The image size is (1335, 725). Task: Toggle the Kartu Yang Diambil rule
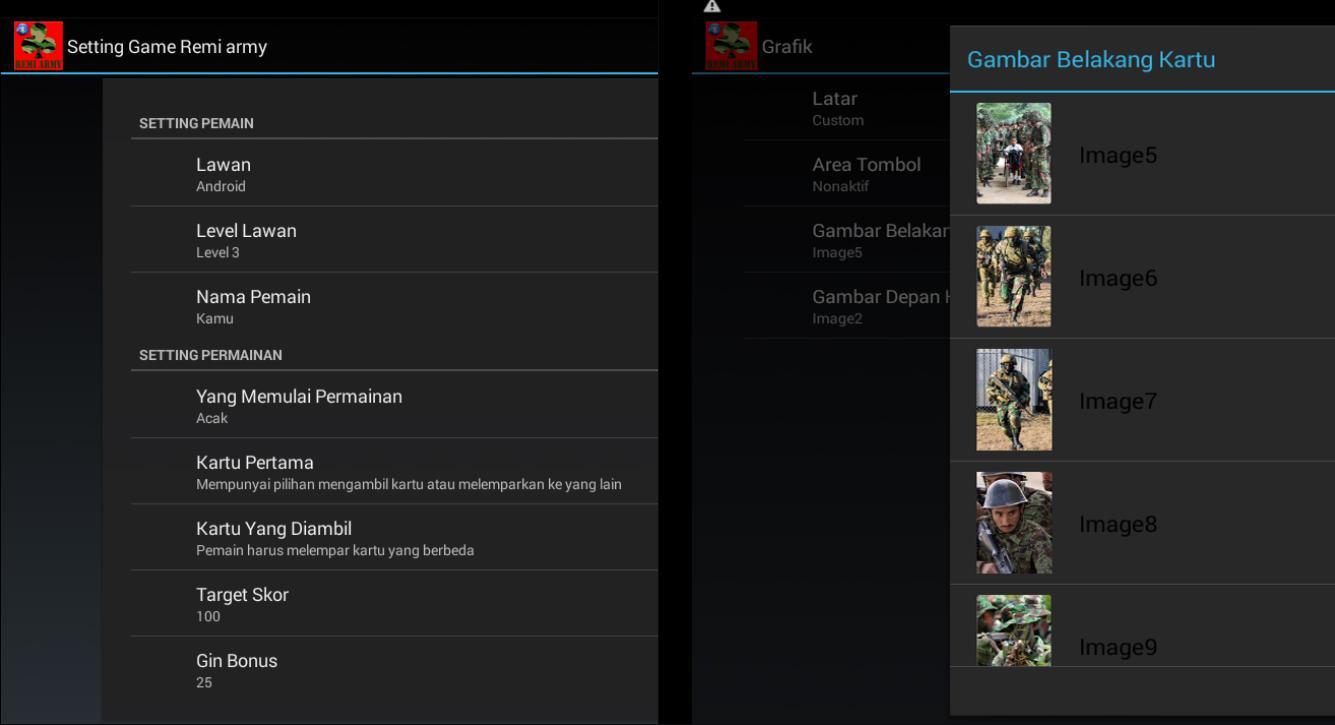pyautogui.click(x=394, y=538)
